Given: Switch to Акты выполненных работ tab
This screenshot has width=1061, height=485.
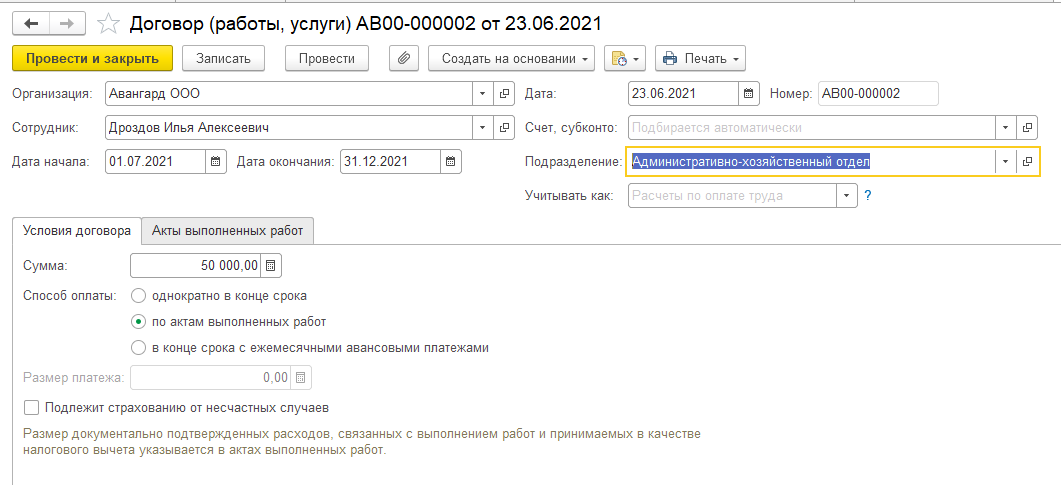Looking at the screenshot, I should coord(227,231).
